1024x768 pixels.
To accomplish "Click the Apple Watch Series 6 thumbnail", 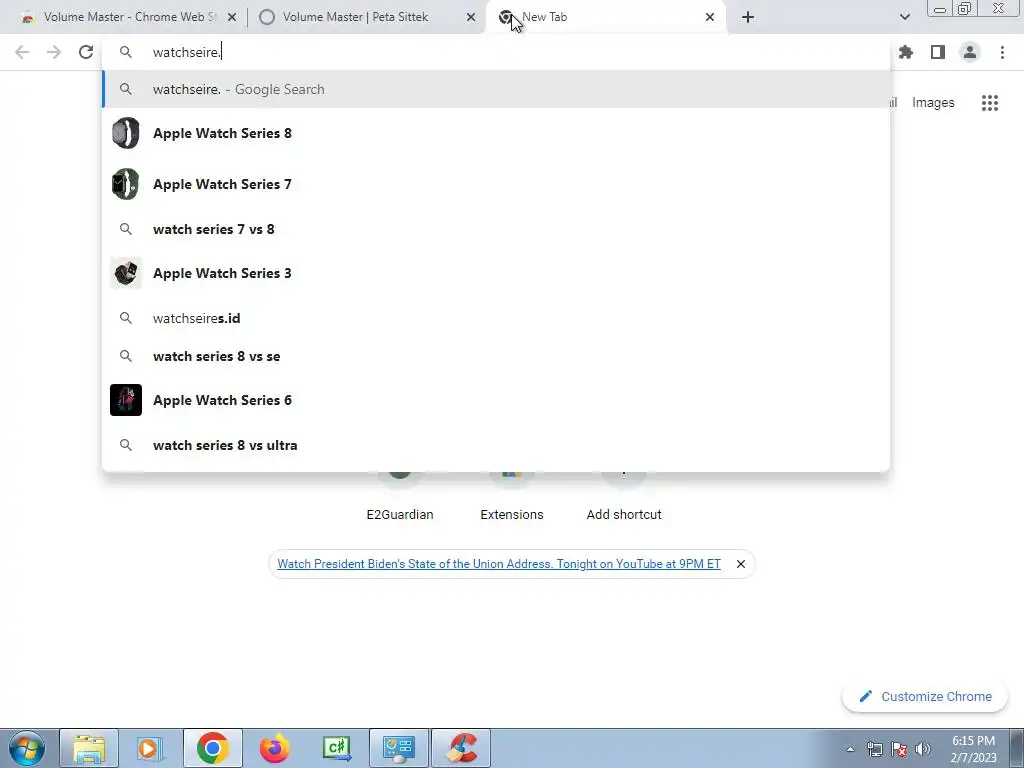I will pyautogui.click(x=126, y=400).
